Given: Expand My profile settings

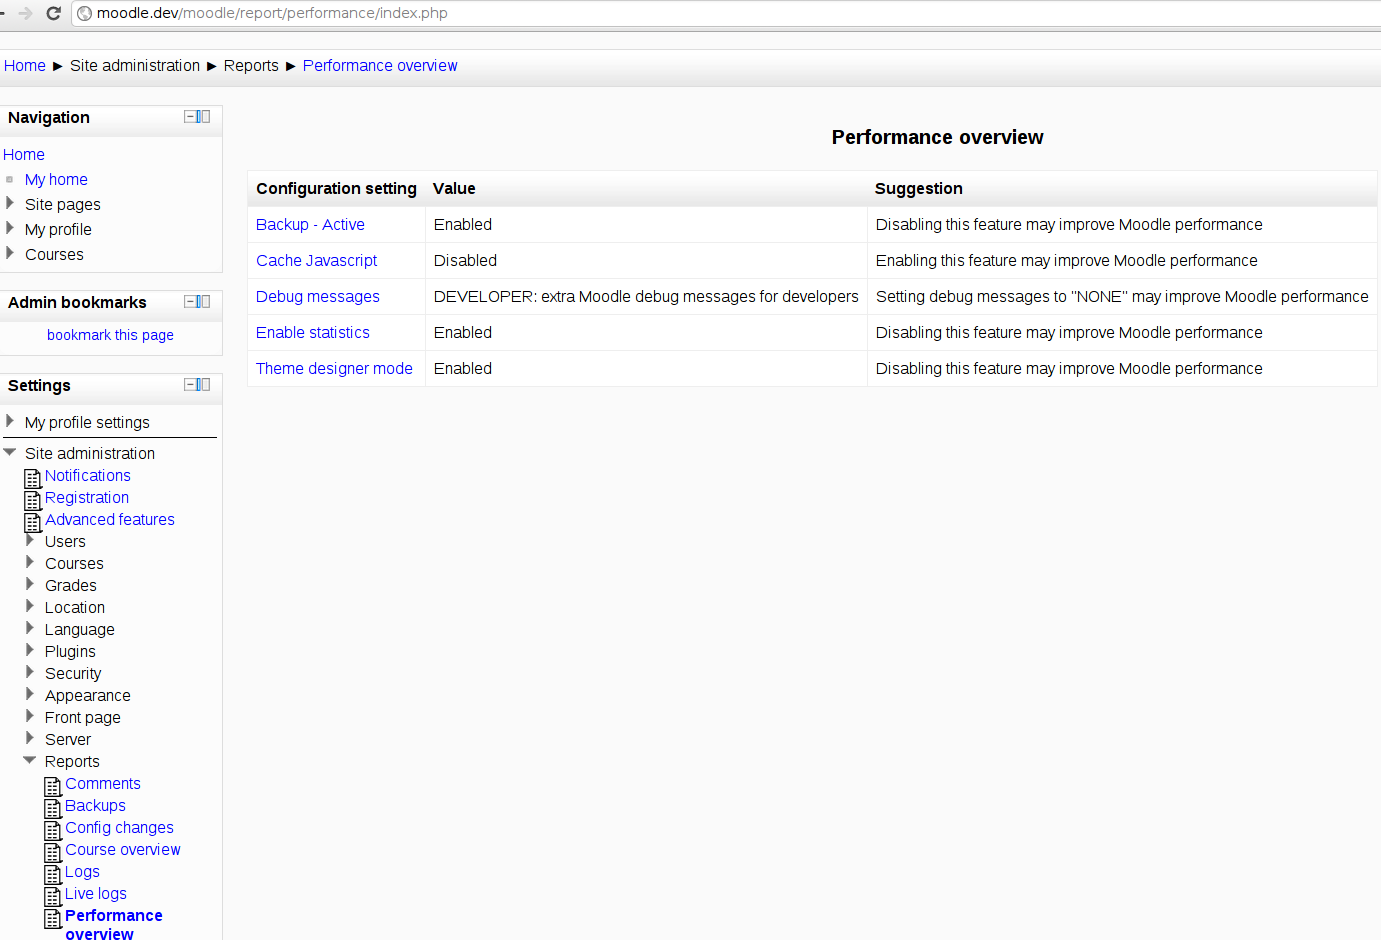Looking at the screenshot, I should coord(10,421).
